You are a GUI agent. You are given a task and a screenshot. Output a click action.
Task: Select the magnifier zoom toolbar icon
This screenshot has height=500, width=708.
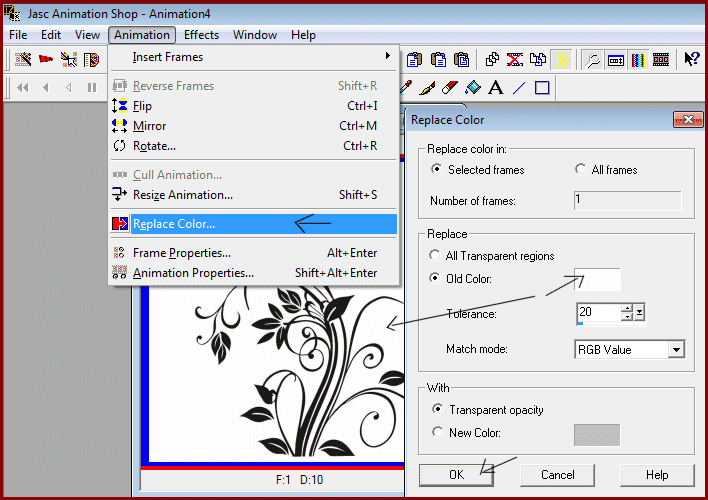click(592, 59)
